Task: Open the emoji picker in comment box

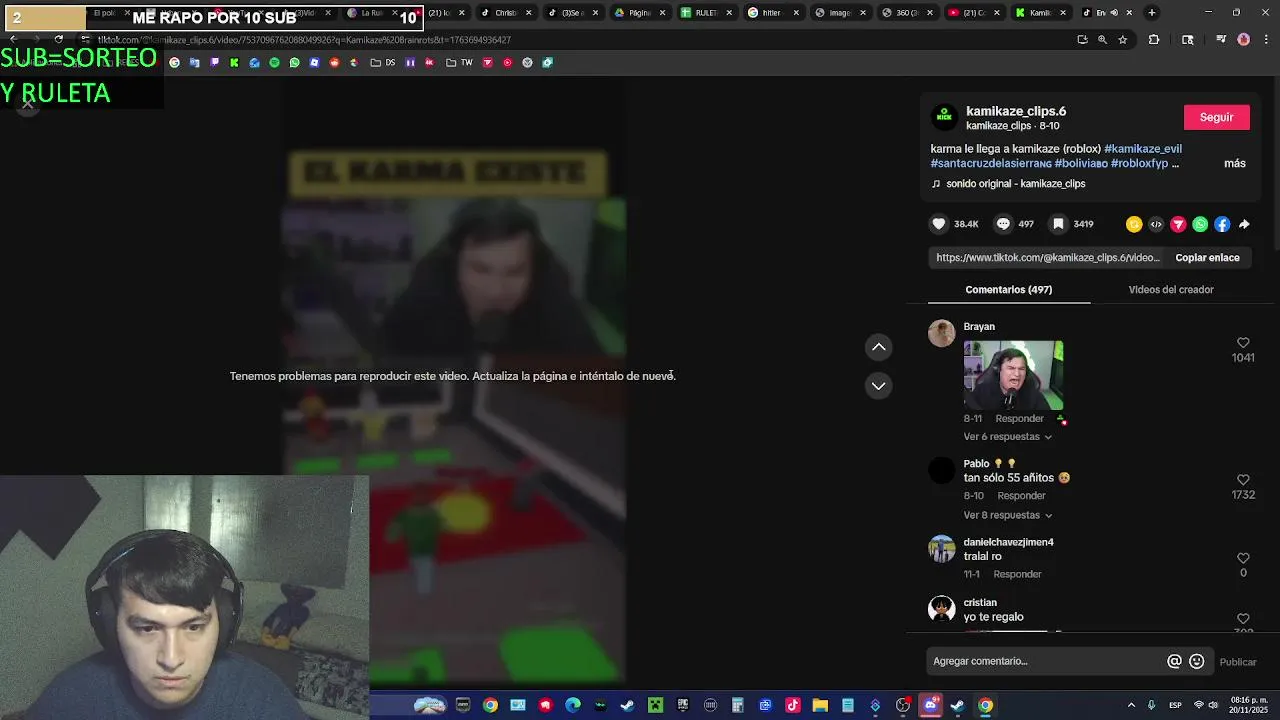Action: point(1196,661)
